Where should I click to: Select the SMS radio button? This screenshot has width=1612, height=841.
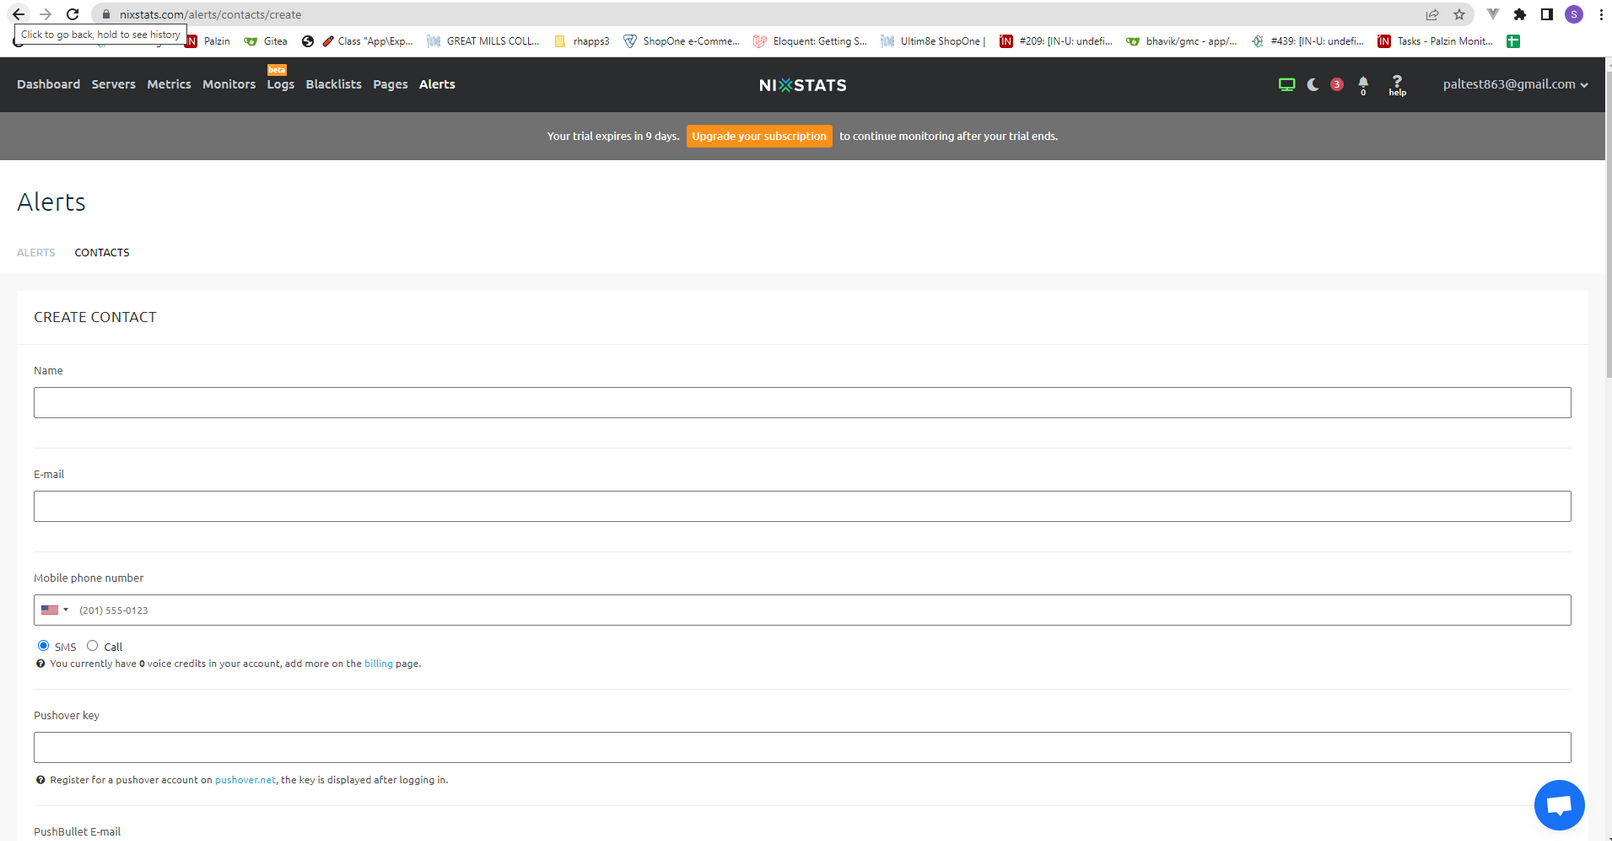[43, 646]
